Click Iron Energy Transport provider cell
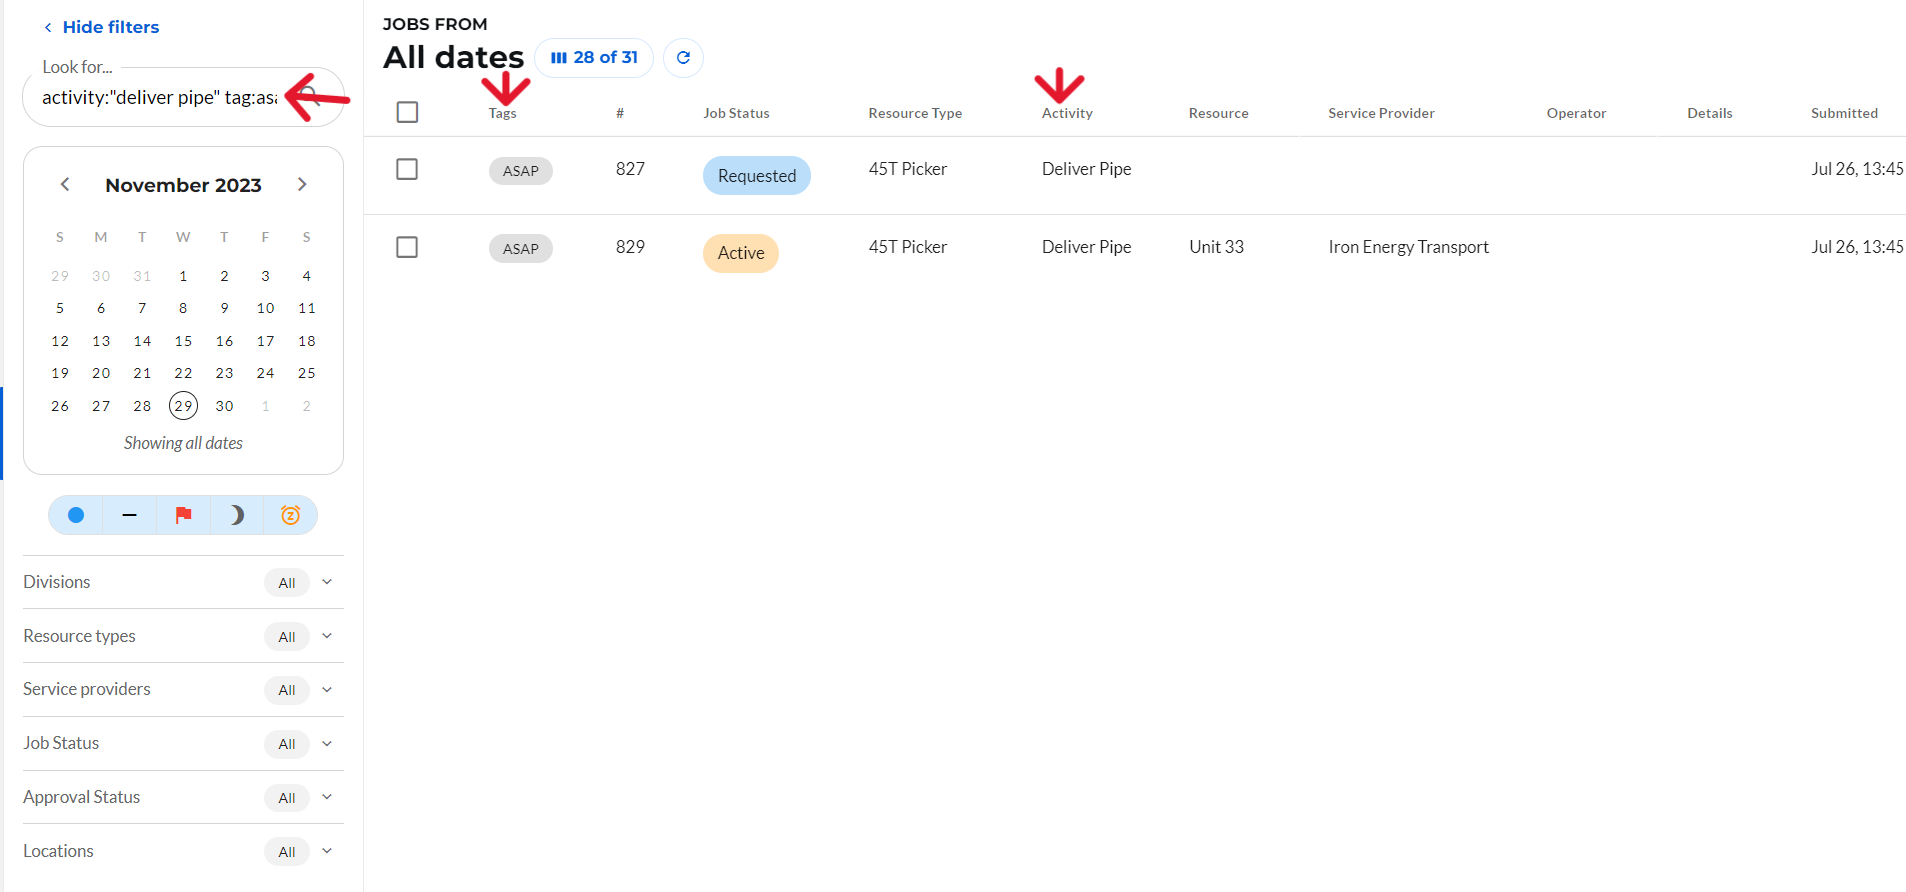The width and height of the screenshot is (1906, 892). click(x=1408, y=247)
